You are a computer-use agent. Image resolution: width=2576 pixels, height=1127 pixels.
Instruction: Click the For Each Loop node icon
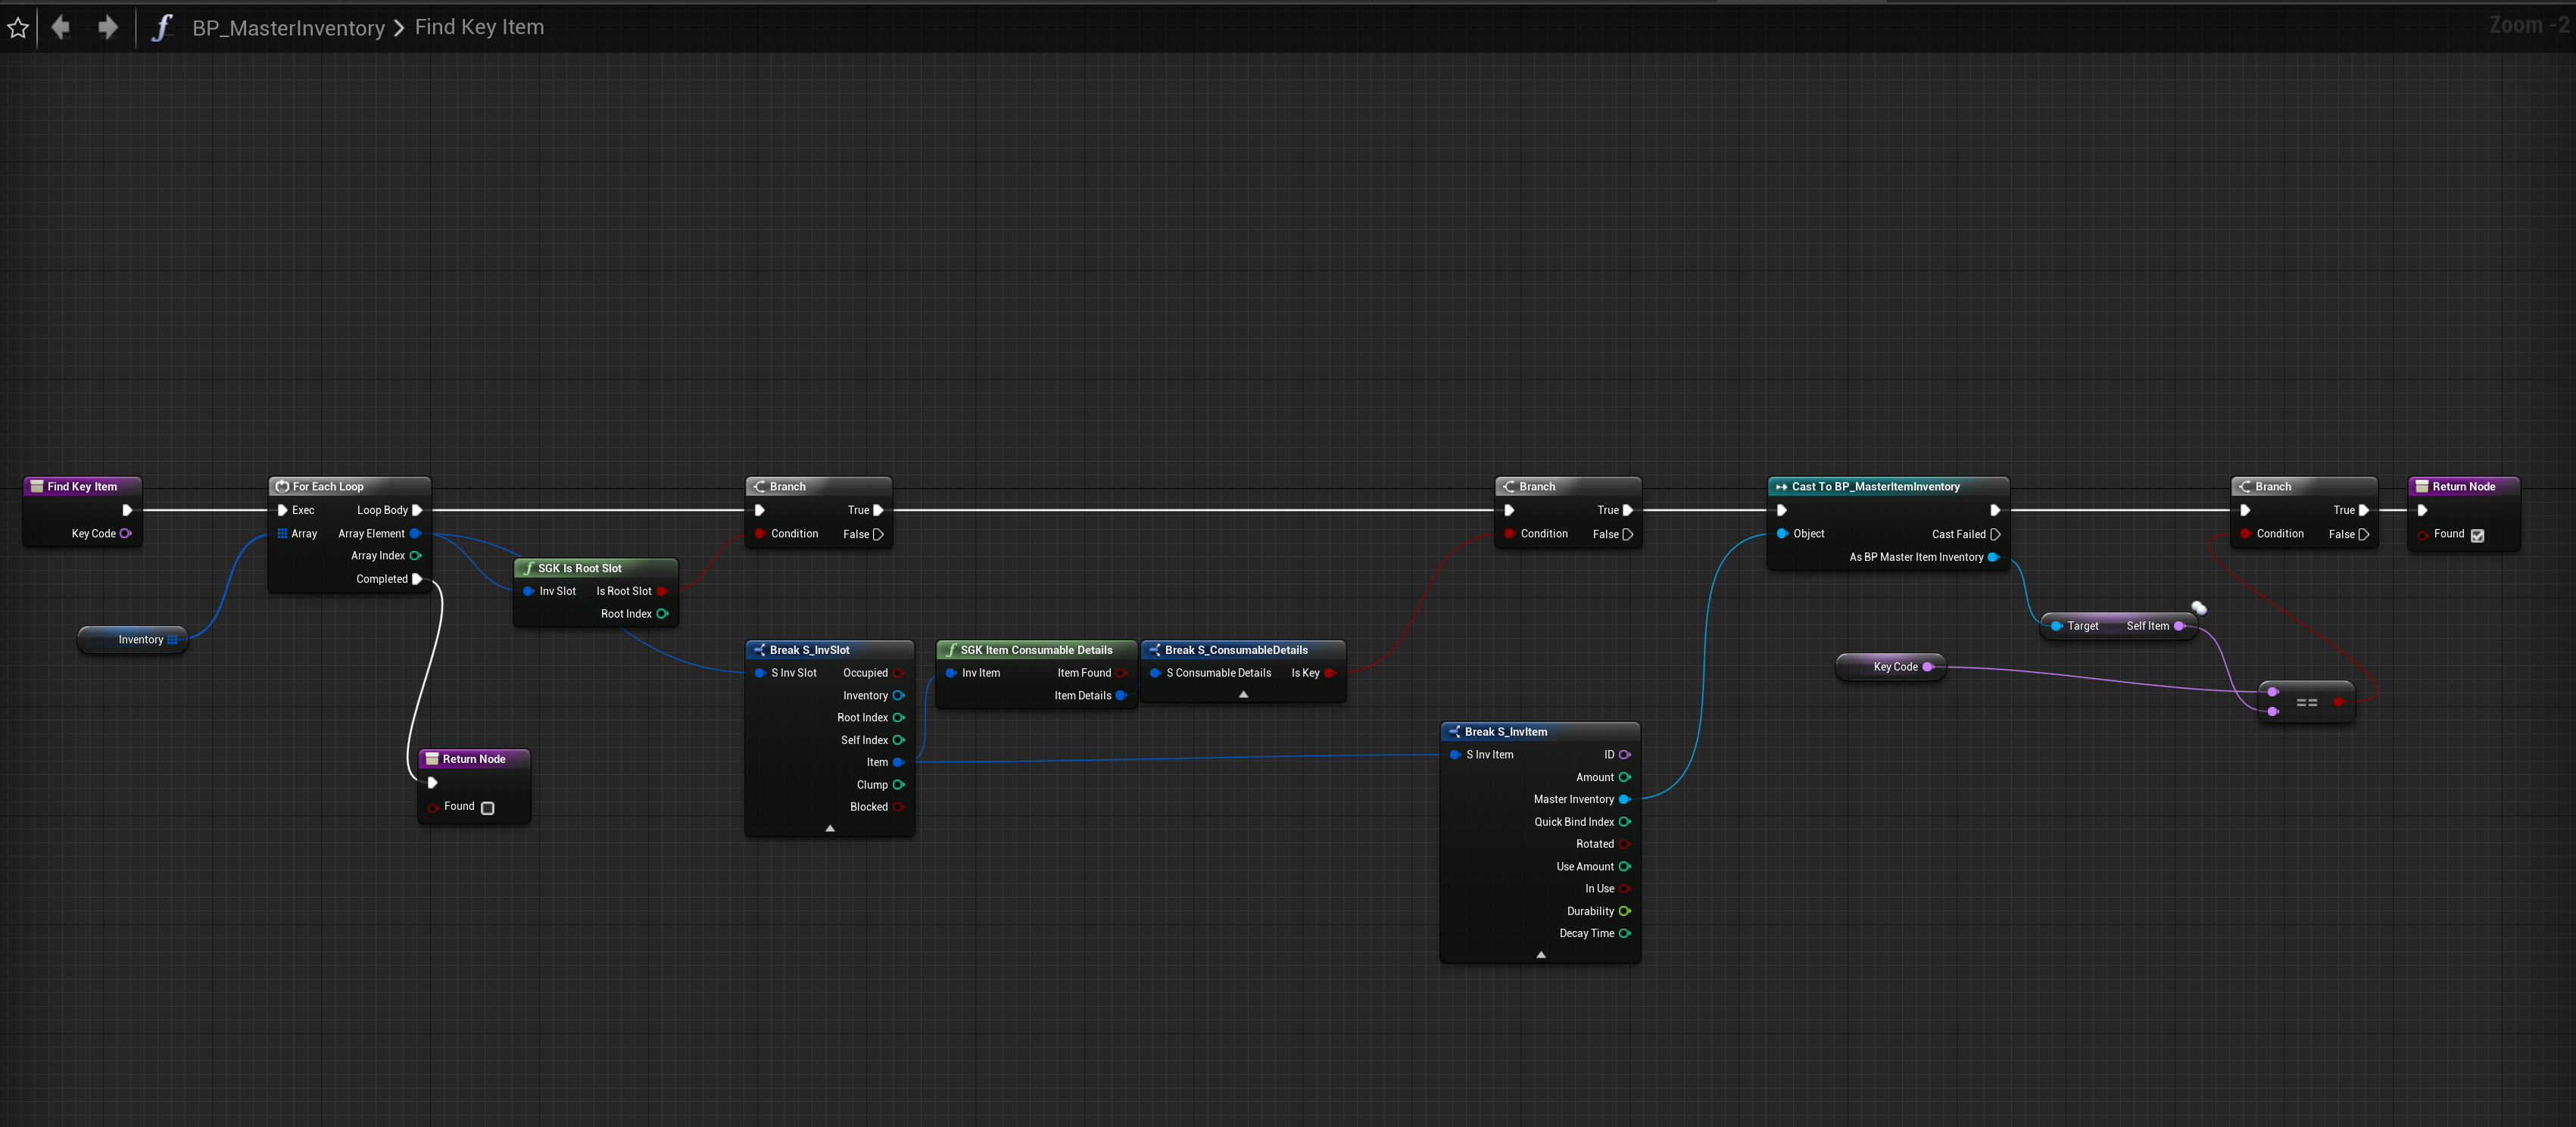(282, 487)
